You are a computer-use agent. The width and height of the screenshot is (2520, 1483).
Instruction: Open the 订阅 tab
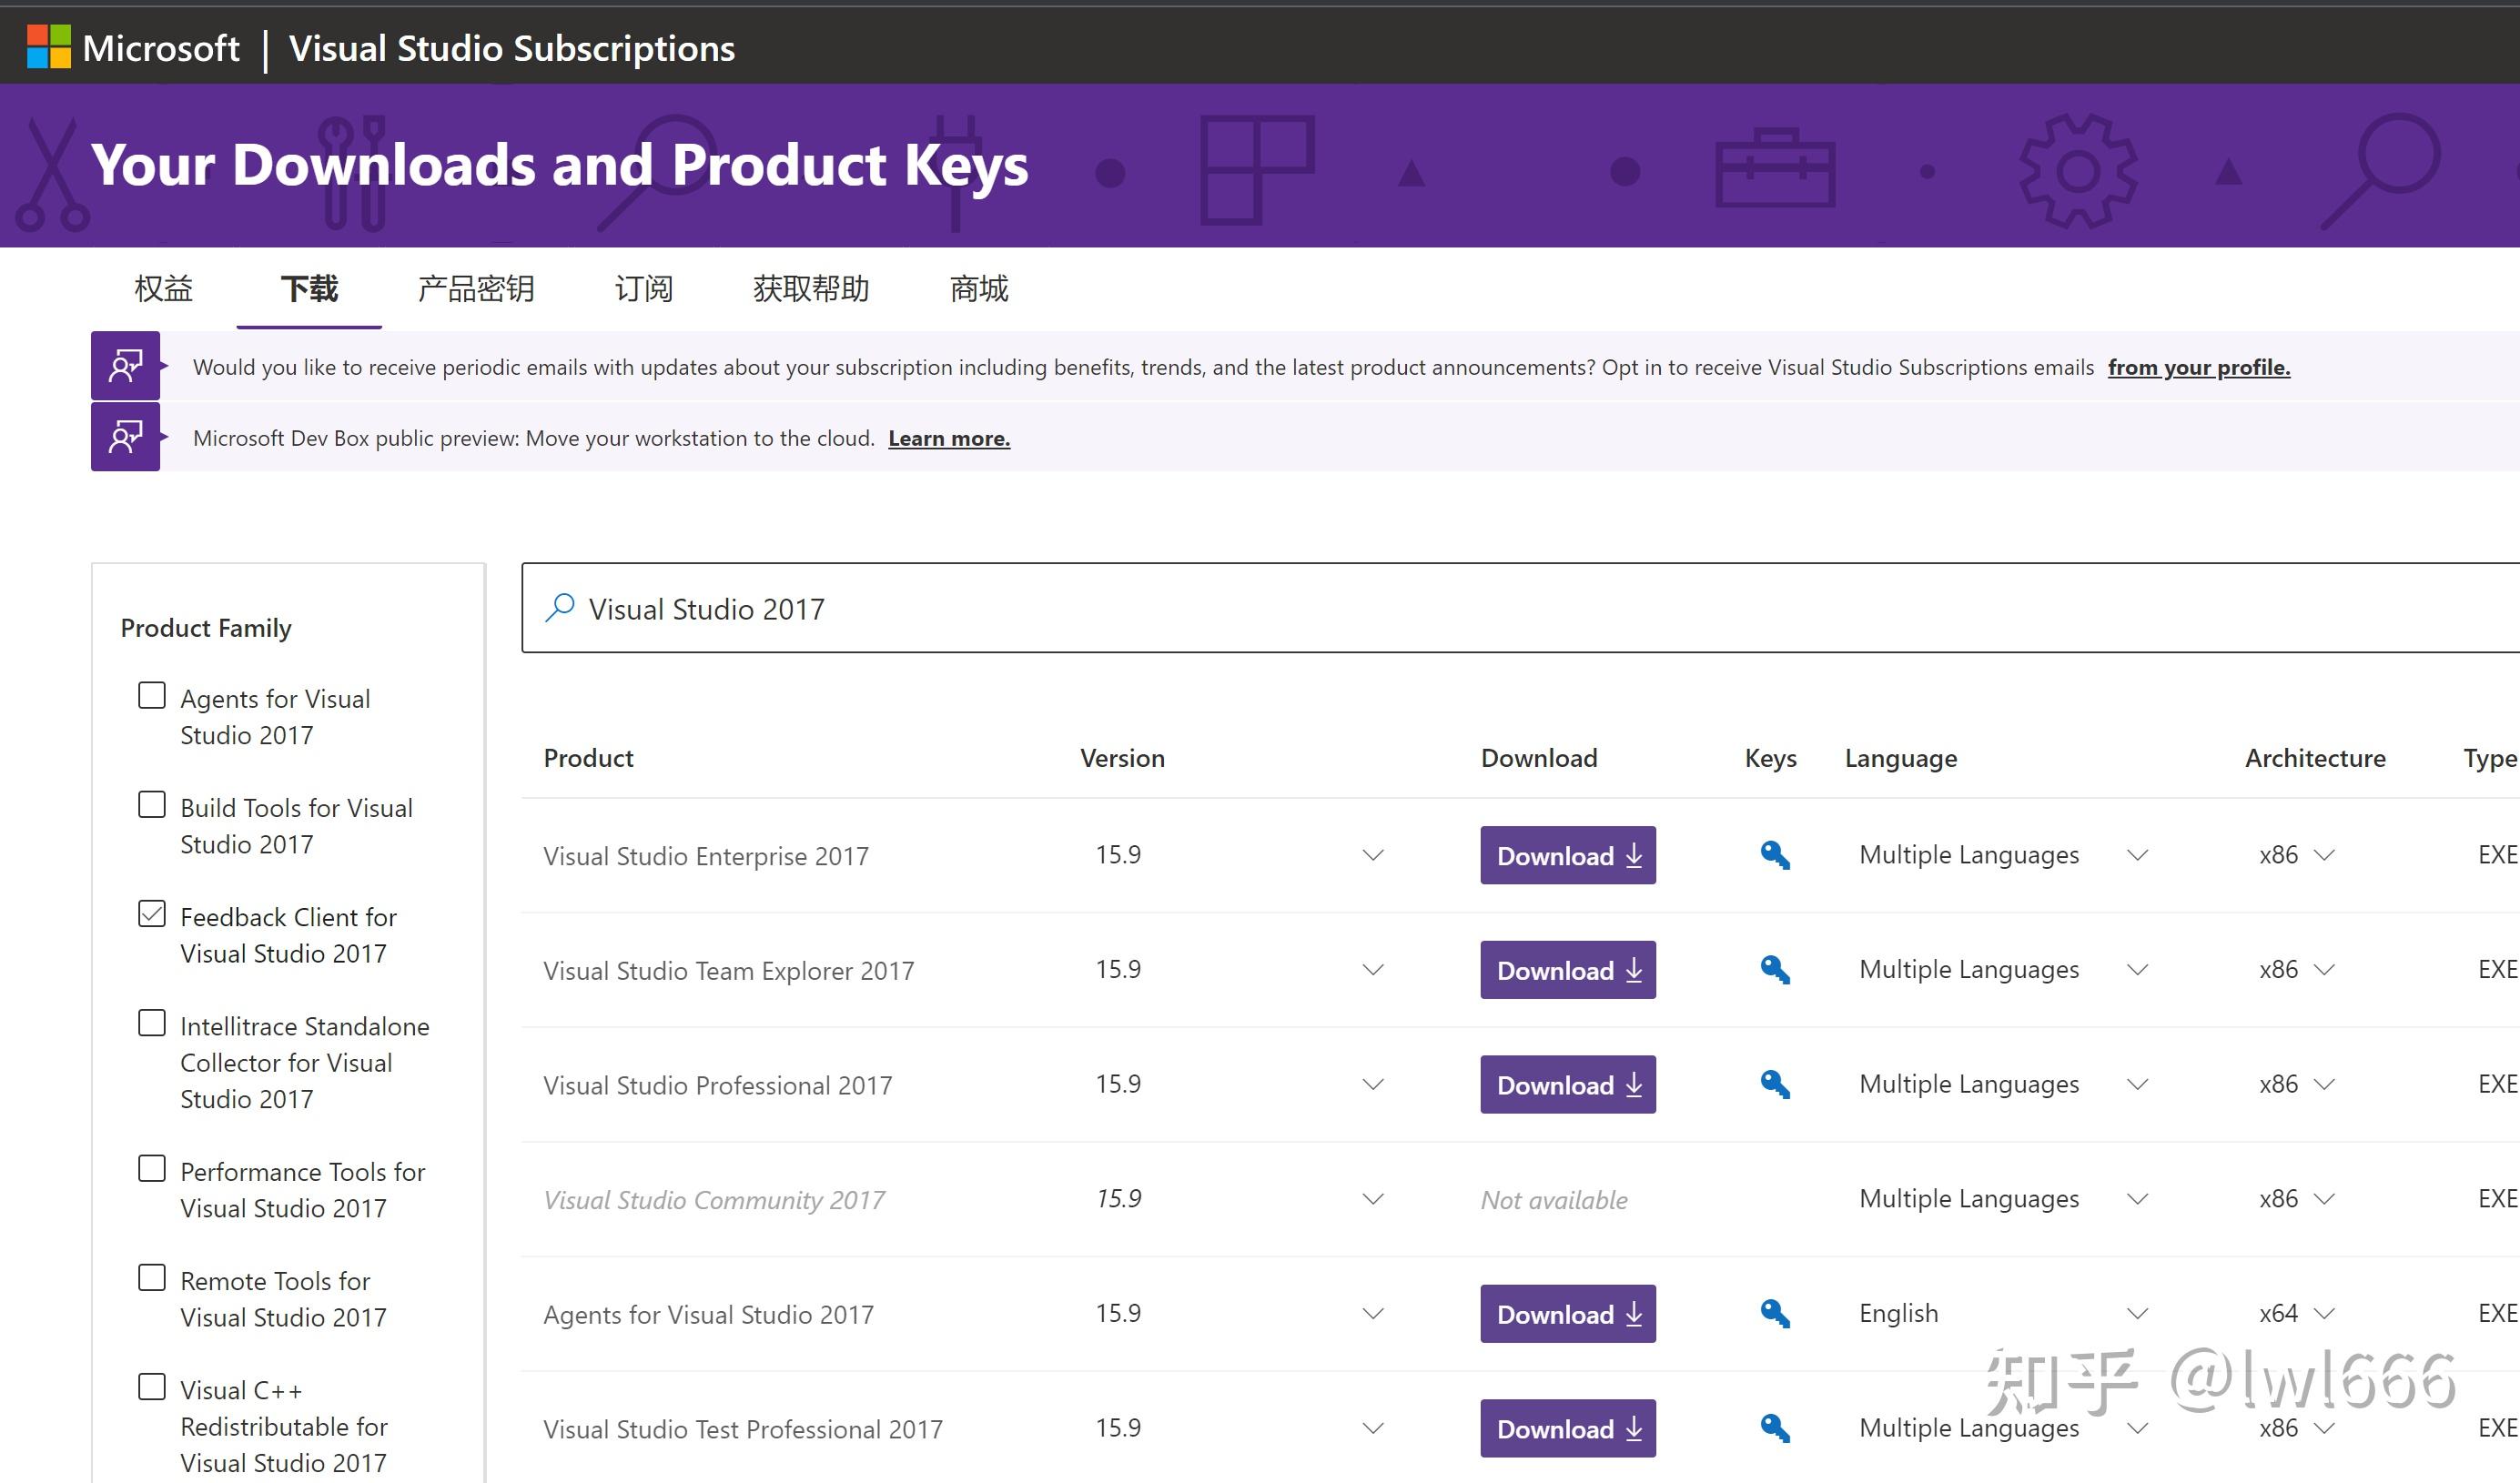coord(643,289)
